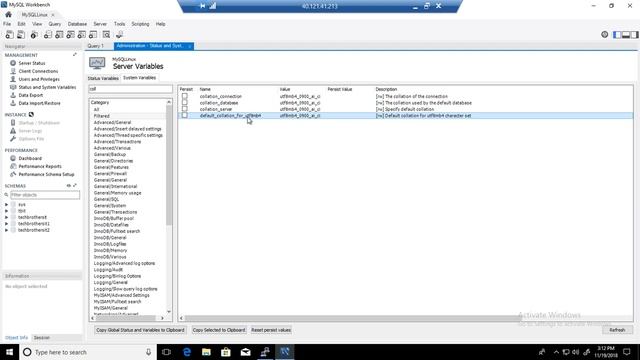Open the File menu
This screenshot has height=360, width=640.
point(7,24)
